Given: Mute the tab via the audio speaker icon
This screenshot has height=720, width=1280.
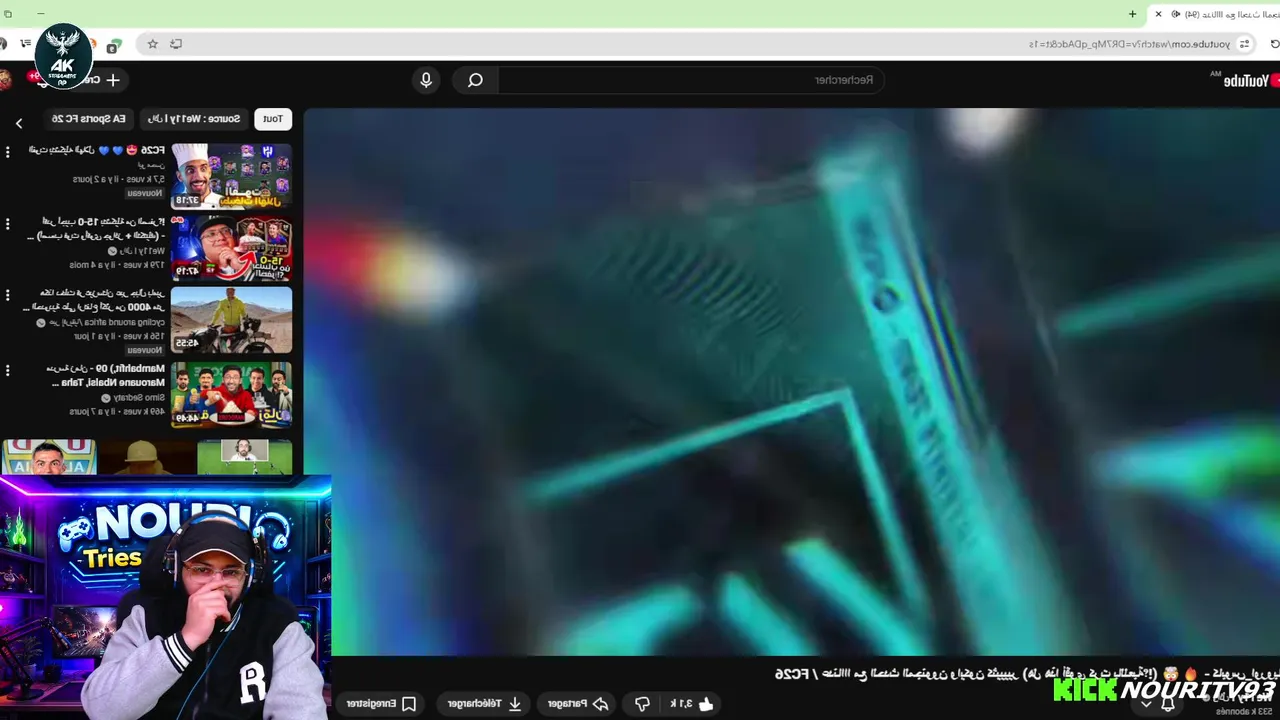Looking at the screenshot, I should pyautogui.click(x=1176, y=14).
